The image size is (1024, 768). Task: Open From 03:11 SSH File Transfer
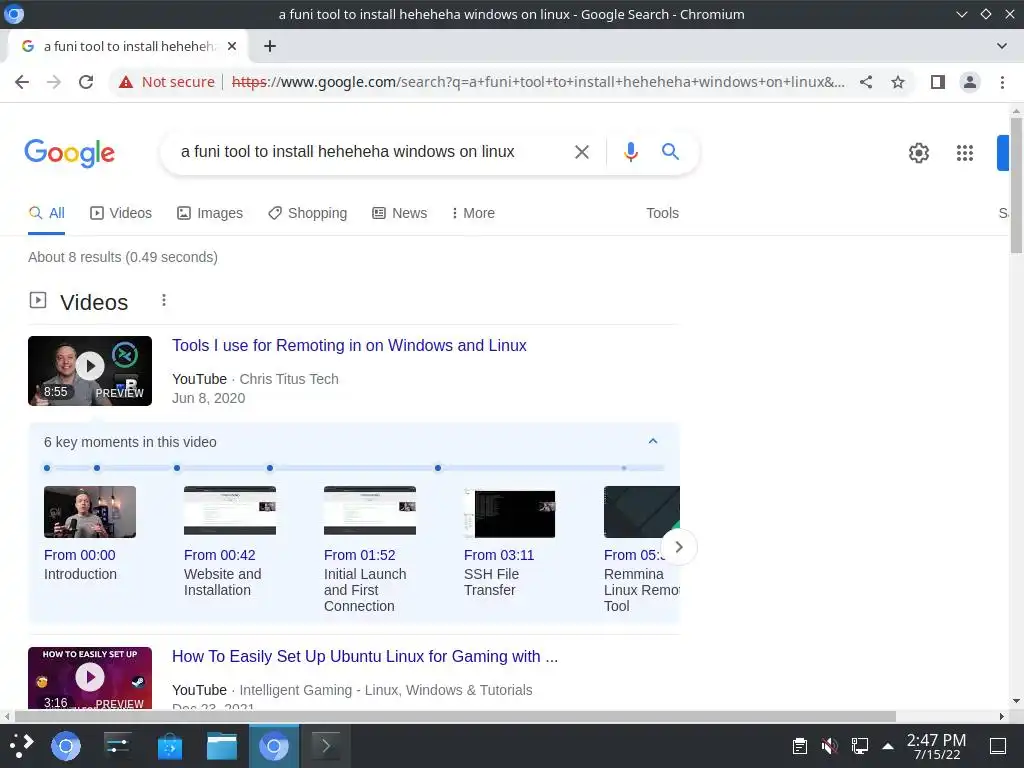pos(499,573)
